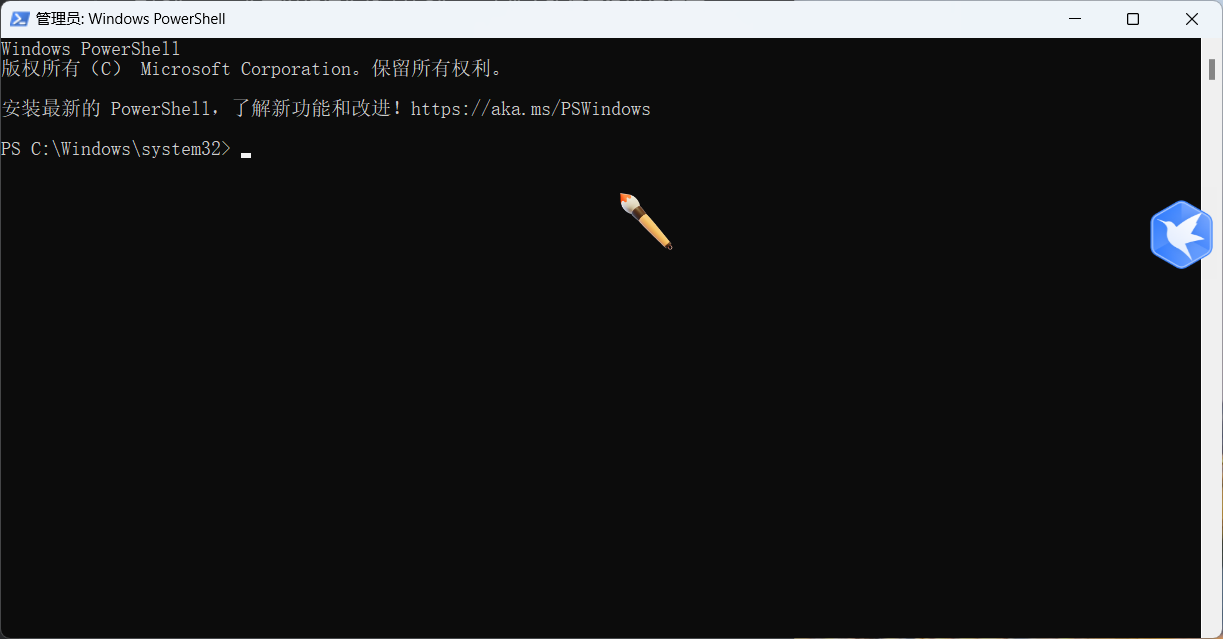Close the administrator PowerShell window
The height and width of the screenshot is (639, 1223).
(x=1192, y=19)
